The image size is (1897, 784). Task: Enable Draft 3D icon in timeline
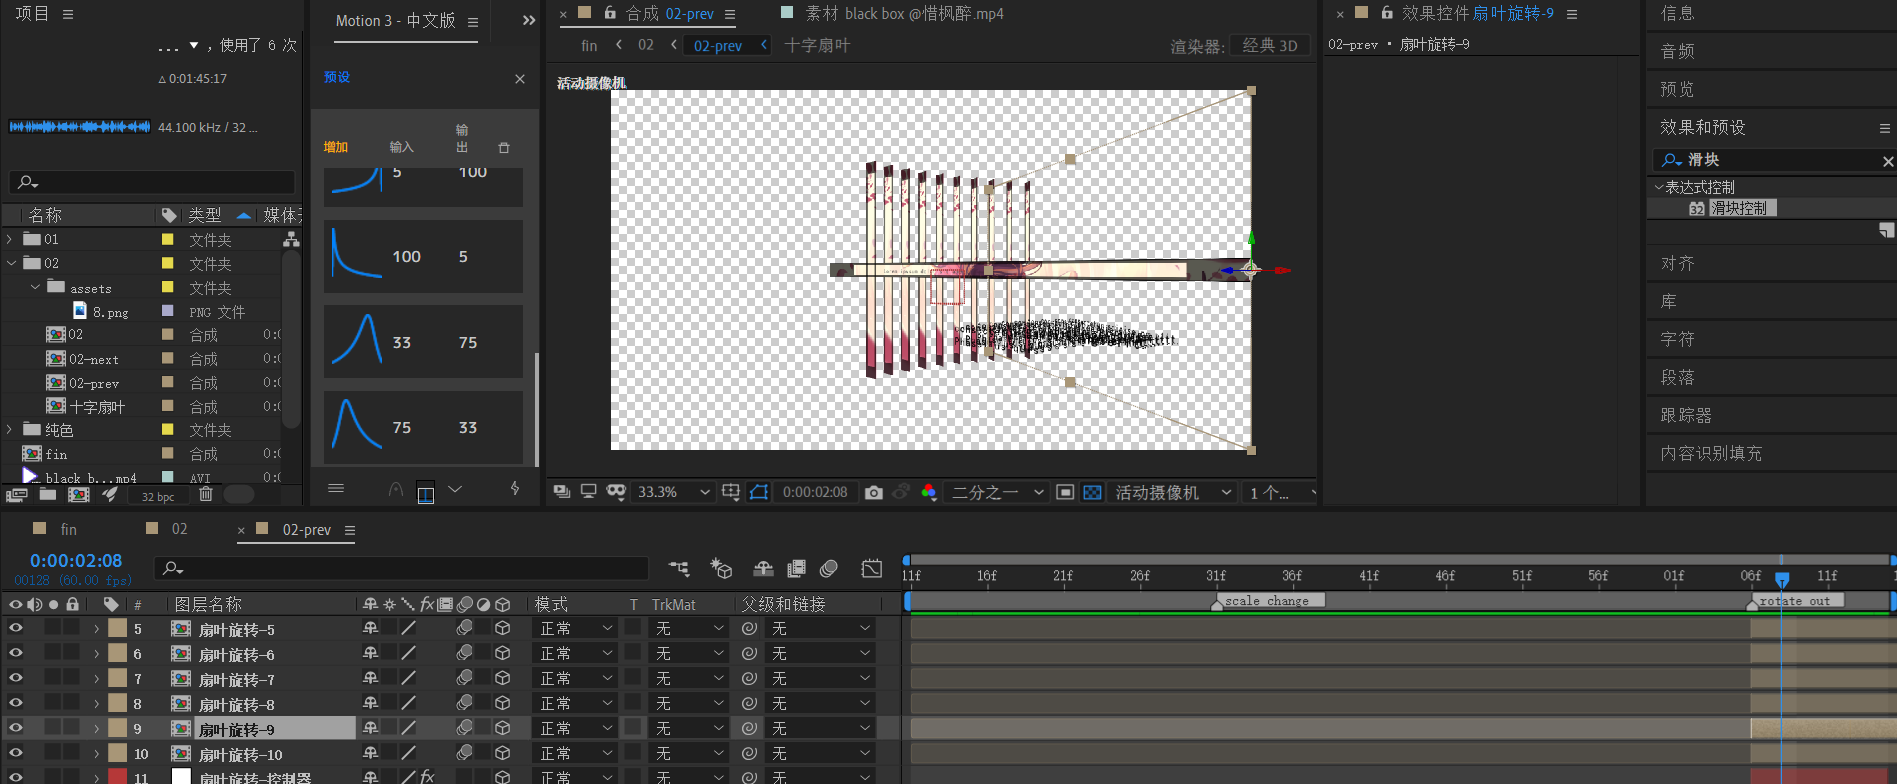point(721,569)
